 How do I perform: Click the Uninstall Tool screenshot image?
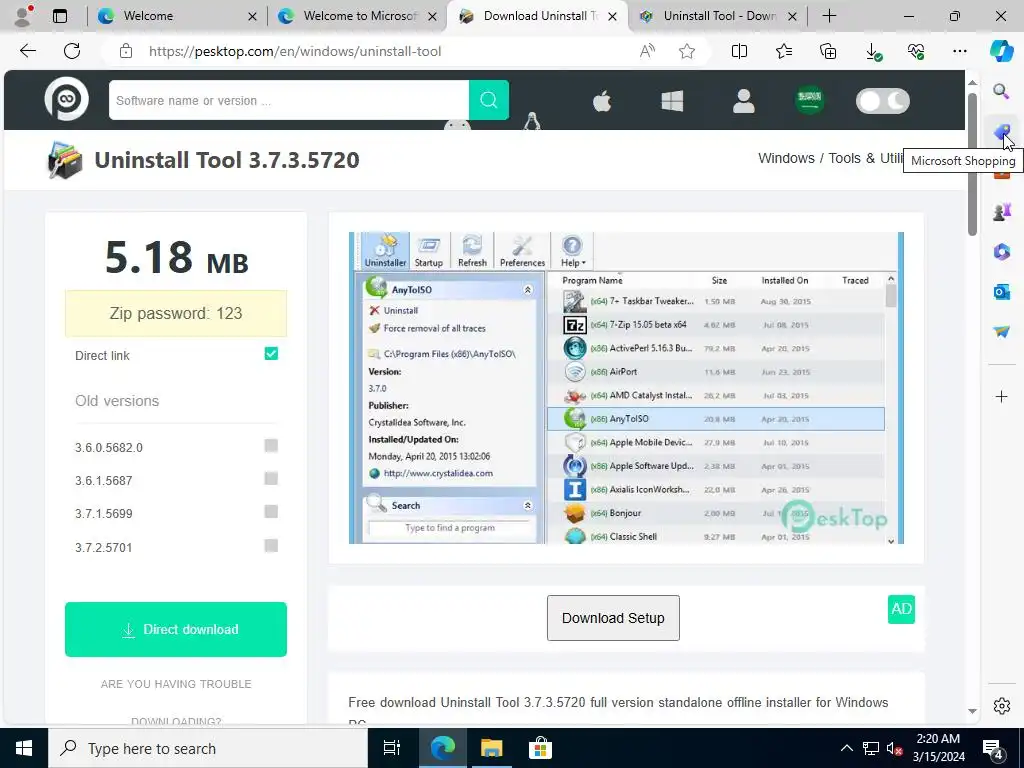(626, 388)
